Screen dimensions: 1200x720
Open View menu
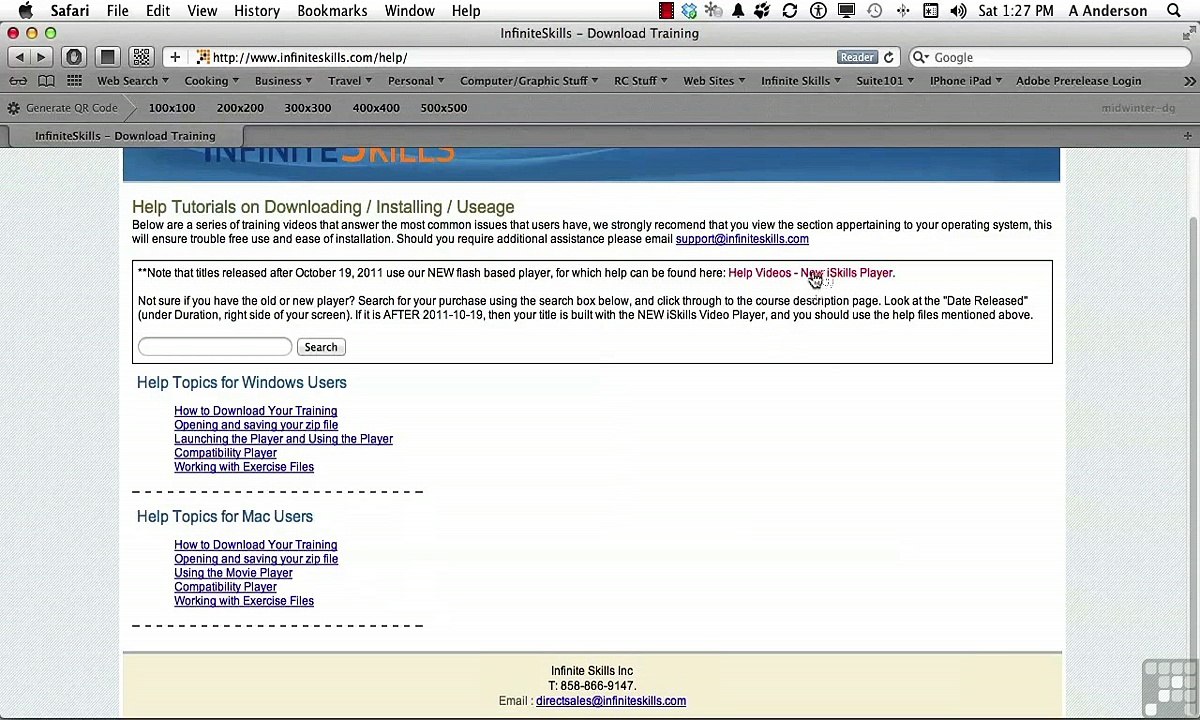202,11
